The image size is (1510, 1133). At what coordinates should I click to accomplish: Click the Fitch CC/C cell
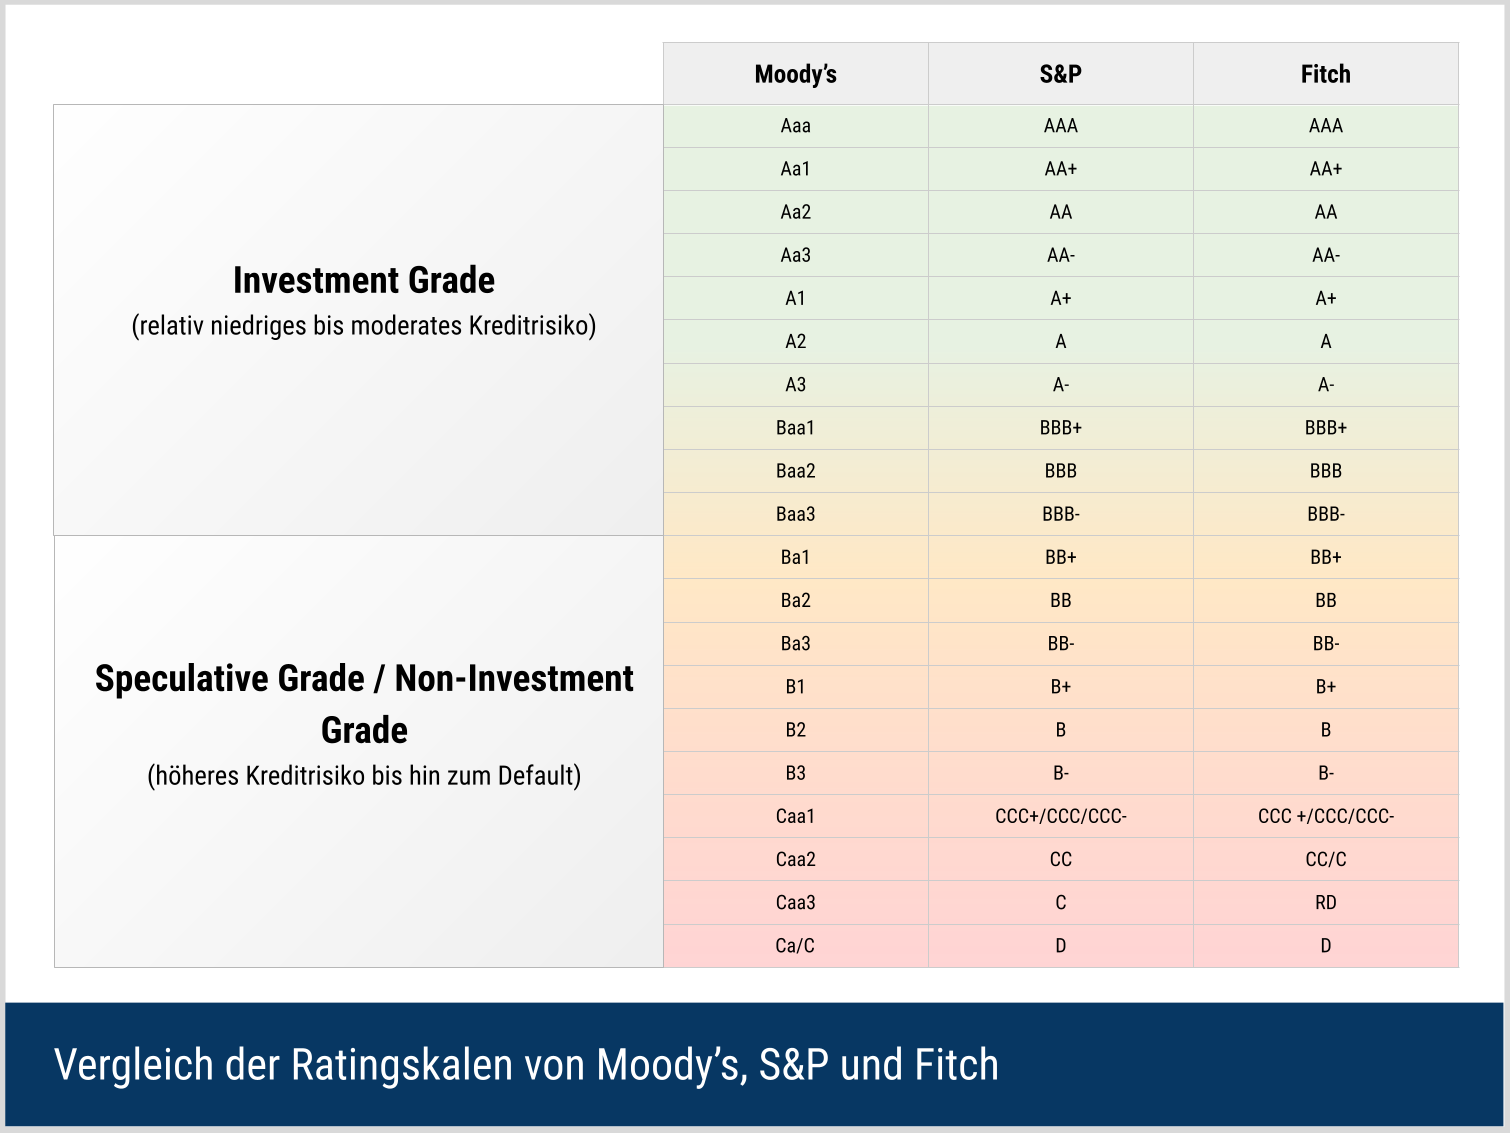1326,859
